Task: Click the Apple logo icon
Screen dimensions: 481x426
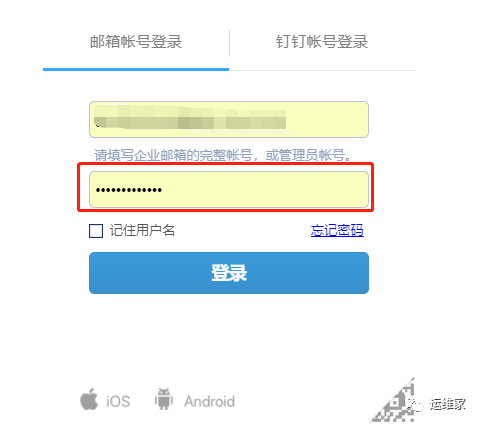Action: point(89,399)
